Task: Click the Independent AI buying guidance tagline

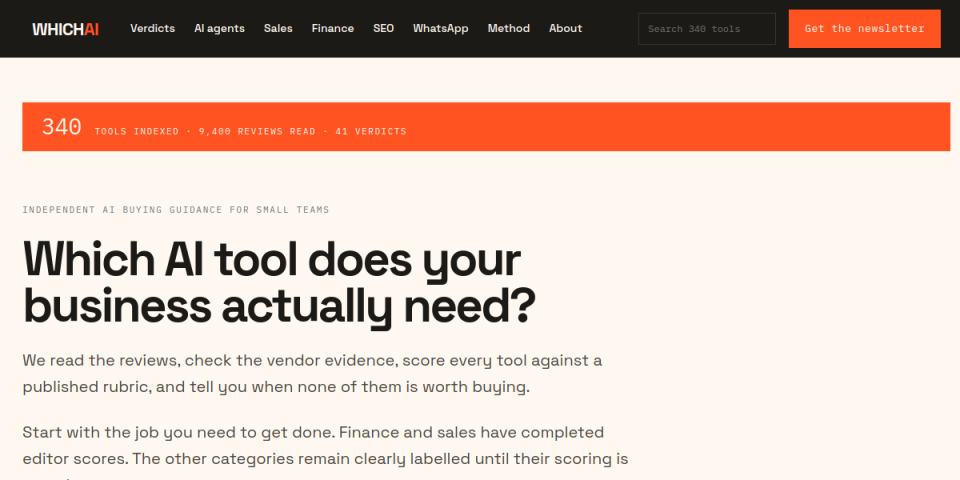Action: click(176, 210)
